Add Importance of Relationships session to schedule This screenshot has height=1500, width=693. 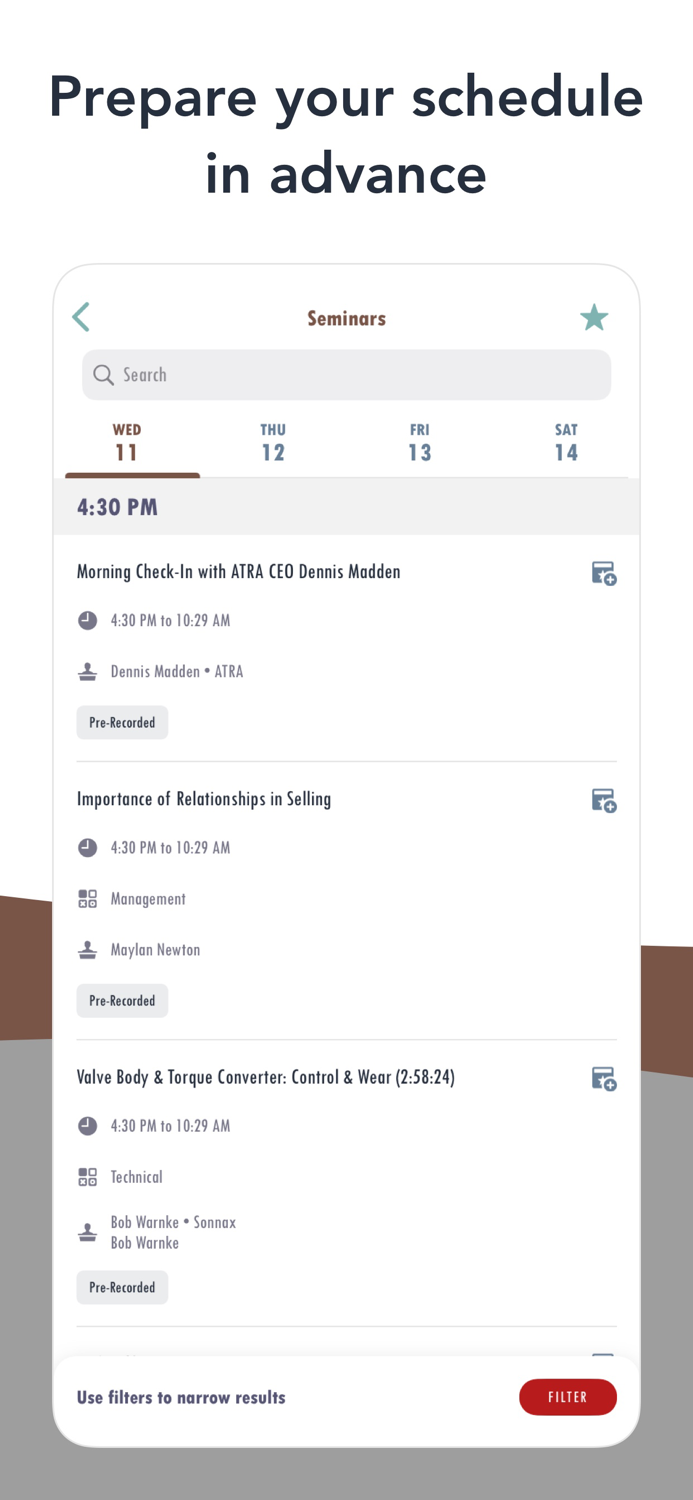603,800
